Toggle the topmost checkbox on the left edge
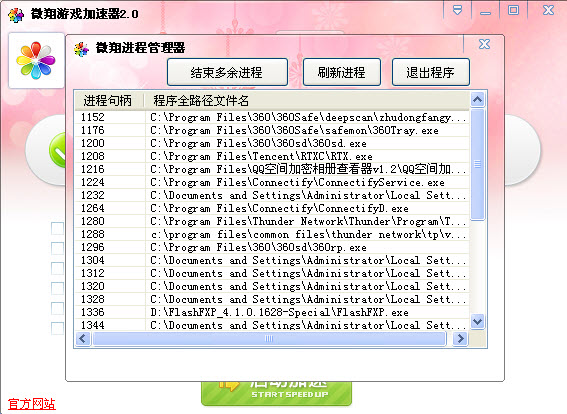Image resolution: width=567 pixels, height=414 pixels. click(57, 229)
